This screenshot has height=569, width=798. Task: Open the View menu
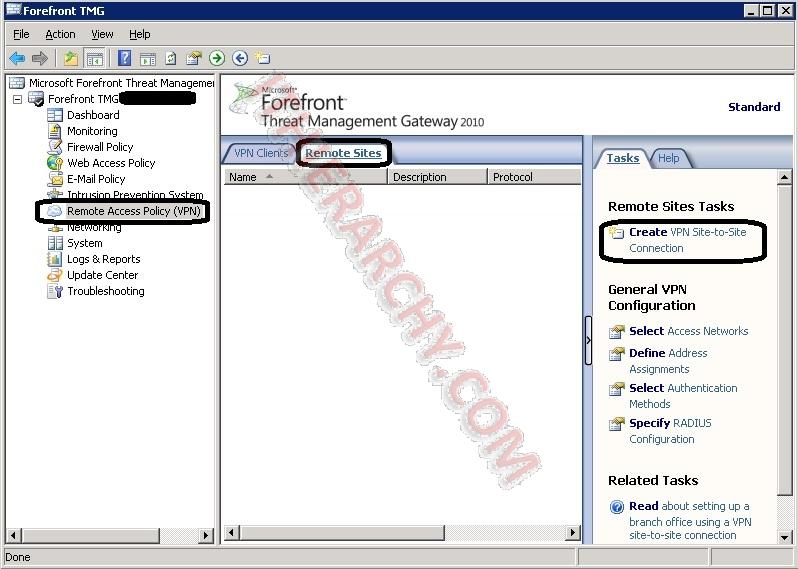102,34
